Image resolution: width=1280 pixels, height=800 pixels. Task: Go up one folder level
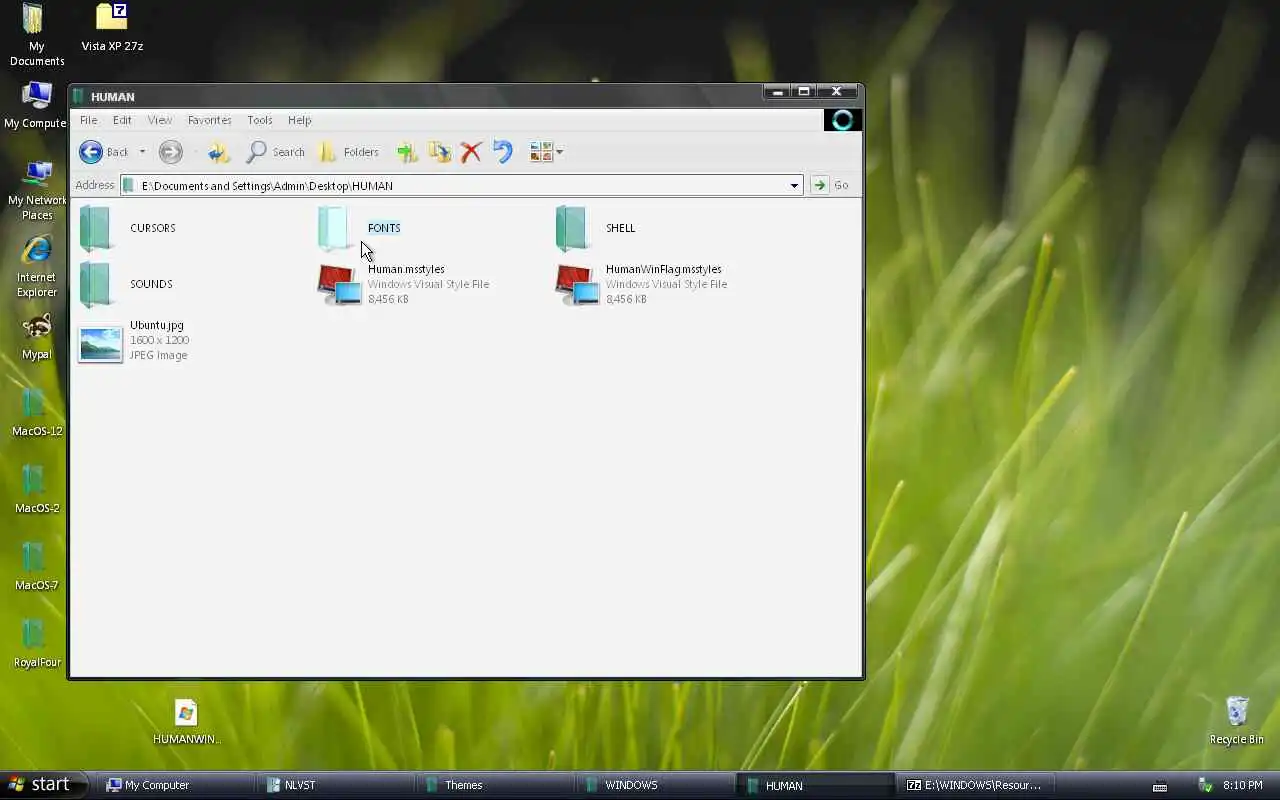pos(219,152)
